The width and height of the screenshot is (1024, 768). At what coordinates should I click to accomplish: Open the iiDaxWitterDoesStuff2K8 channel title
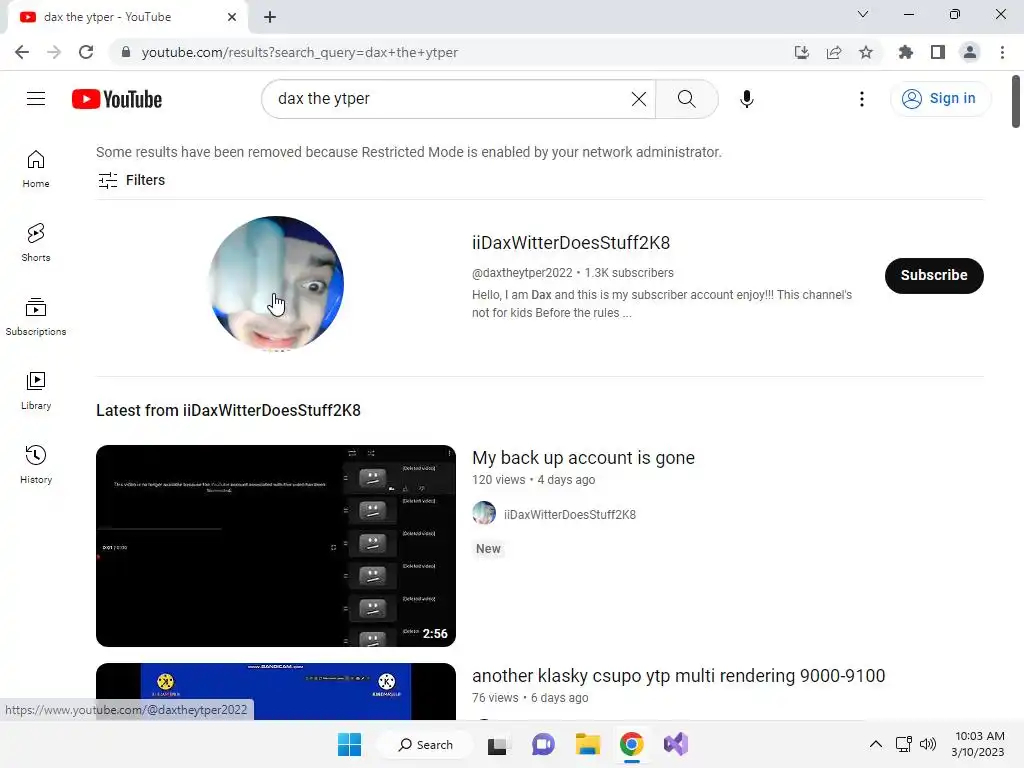click(x=571, y=243)
